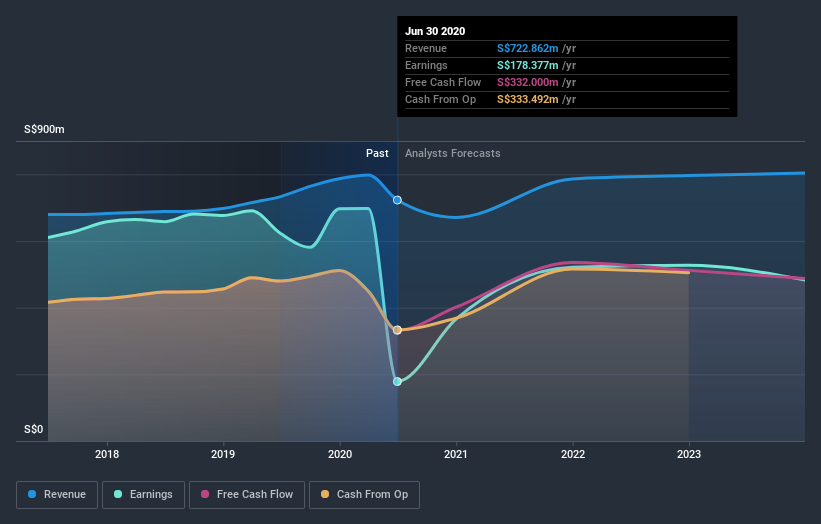821x524 pixels.
Task: Click the Cash From Op data point at Jun 30 2020
Action: [x=397, y=330]
